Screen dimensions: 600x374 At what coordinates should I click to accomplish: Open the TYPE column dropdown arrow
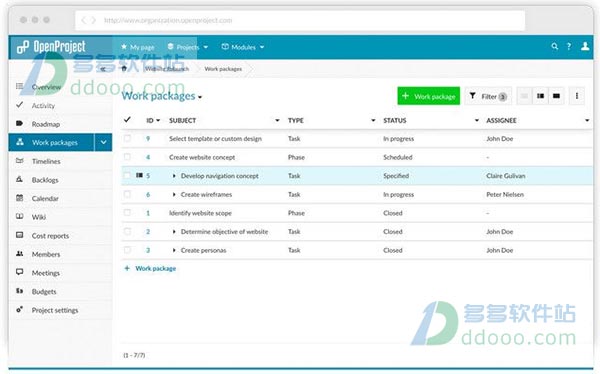[373, 120]
